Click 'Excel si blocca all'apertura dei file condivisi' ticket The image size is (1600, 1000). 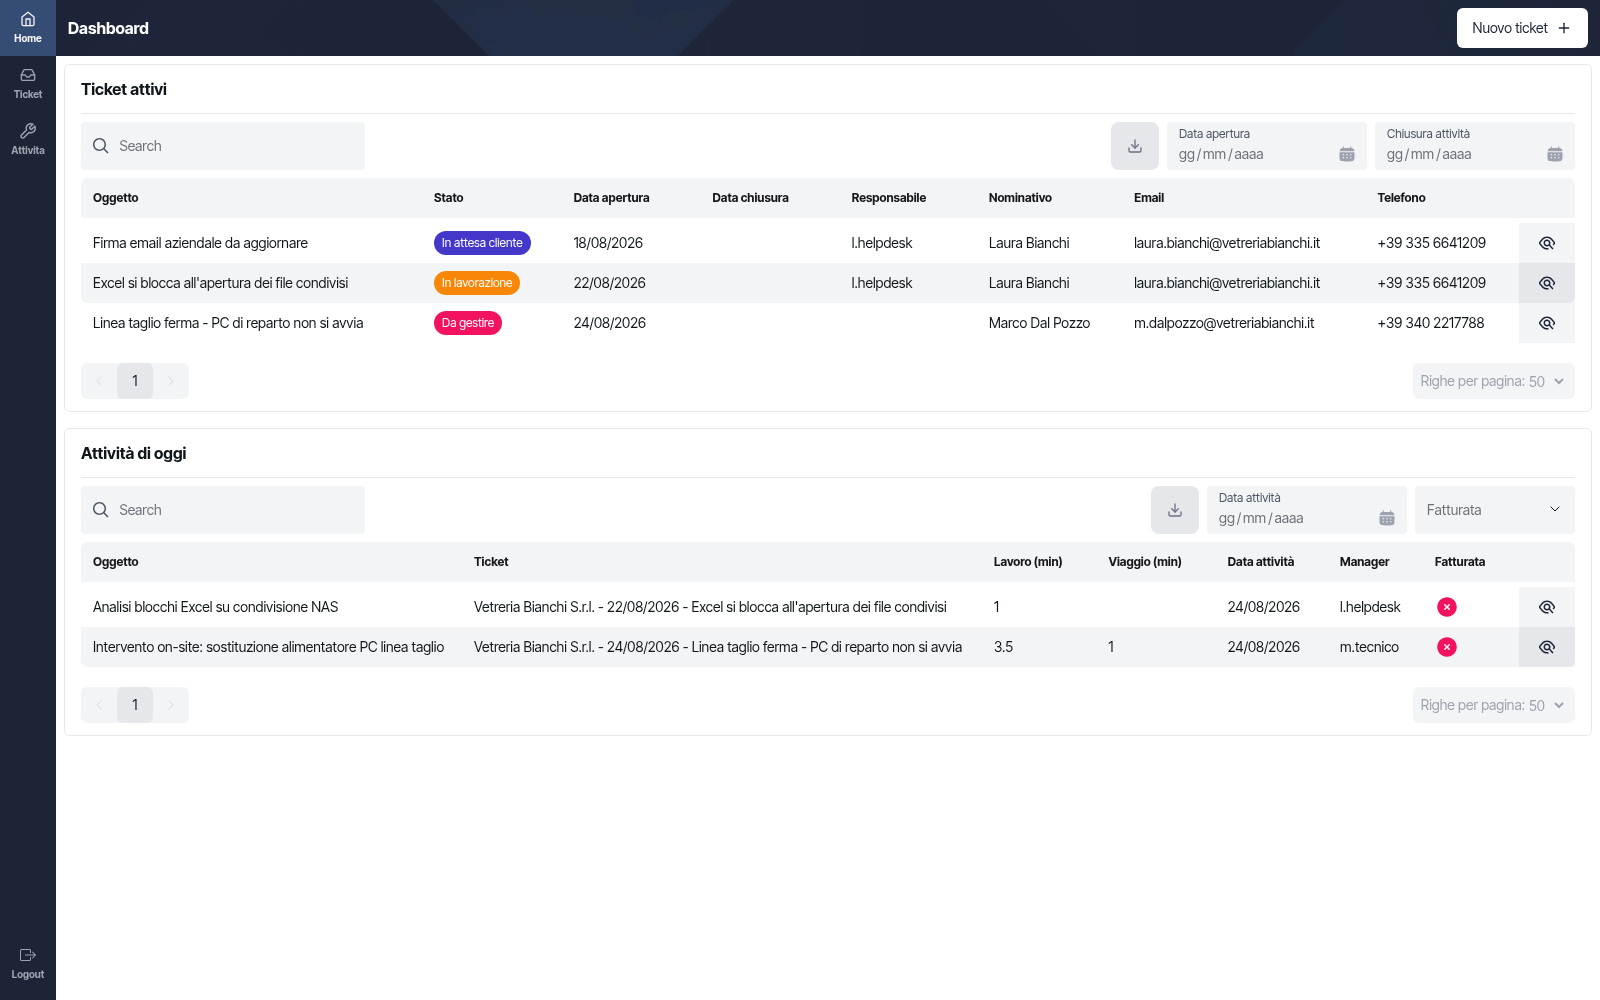pyautogui.click(x=220, y=283)
